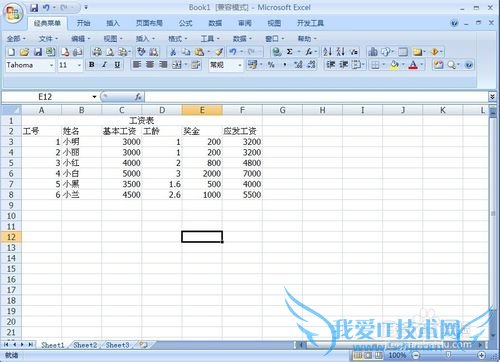Insert a chart with the column chart icon

(x=373, y=52)
